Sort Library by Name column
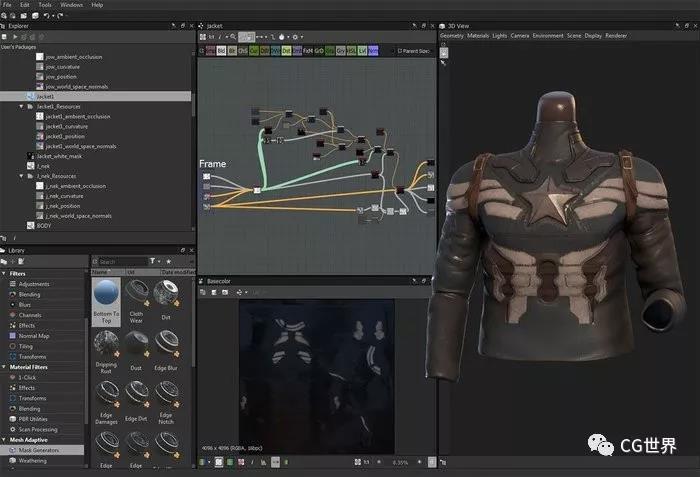This screenshot has height=477, width=700. click(x=108, y=272)
